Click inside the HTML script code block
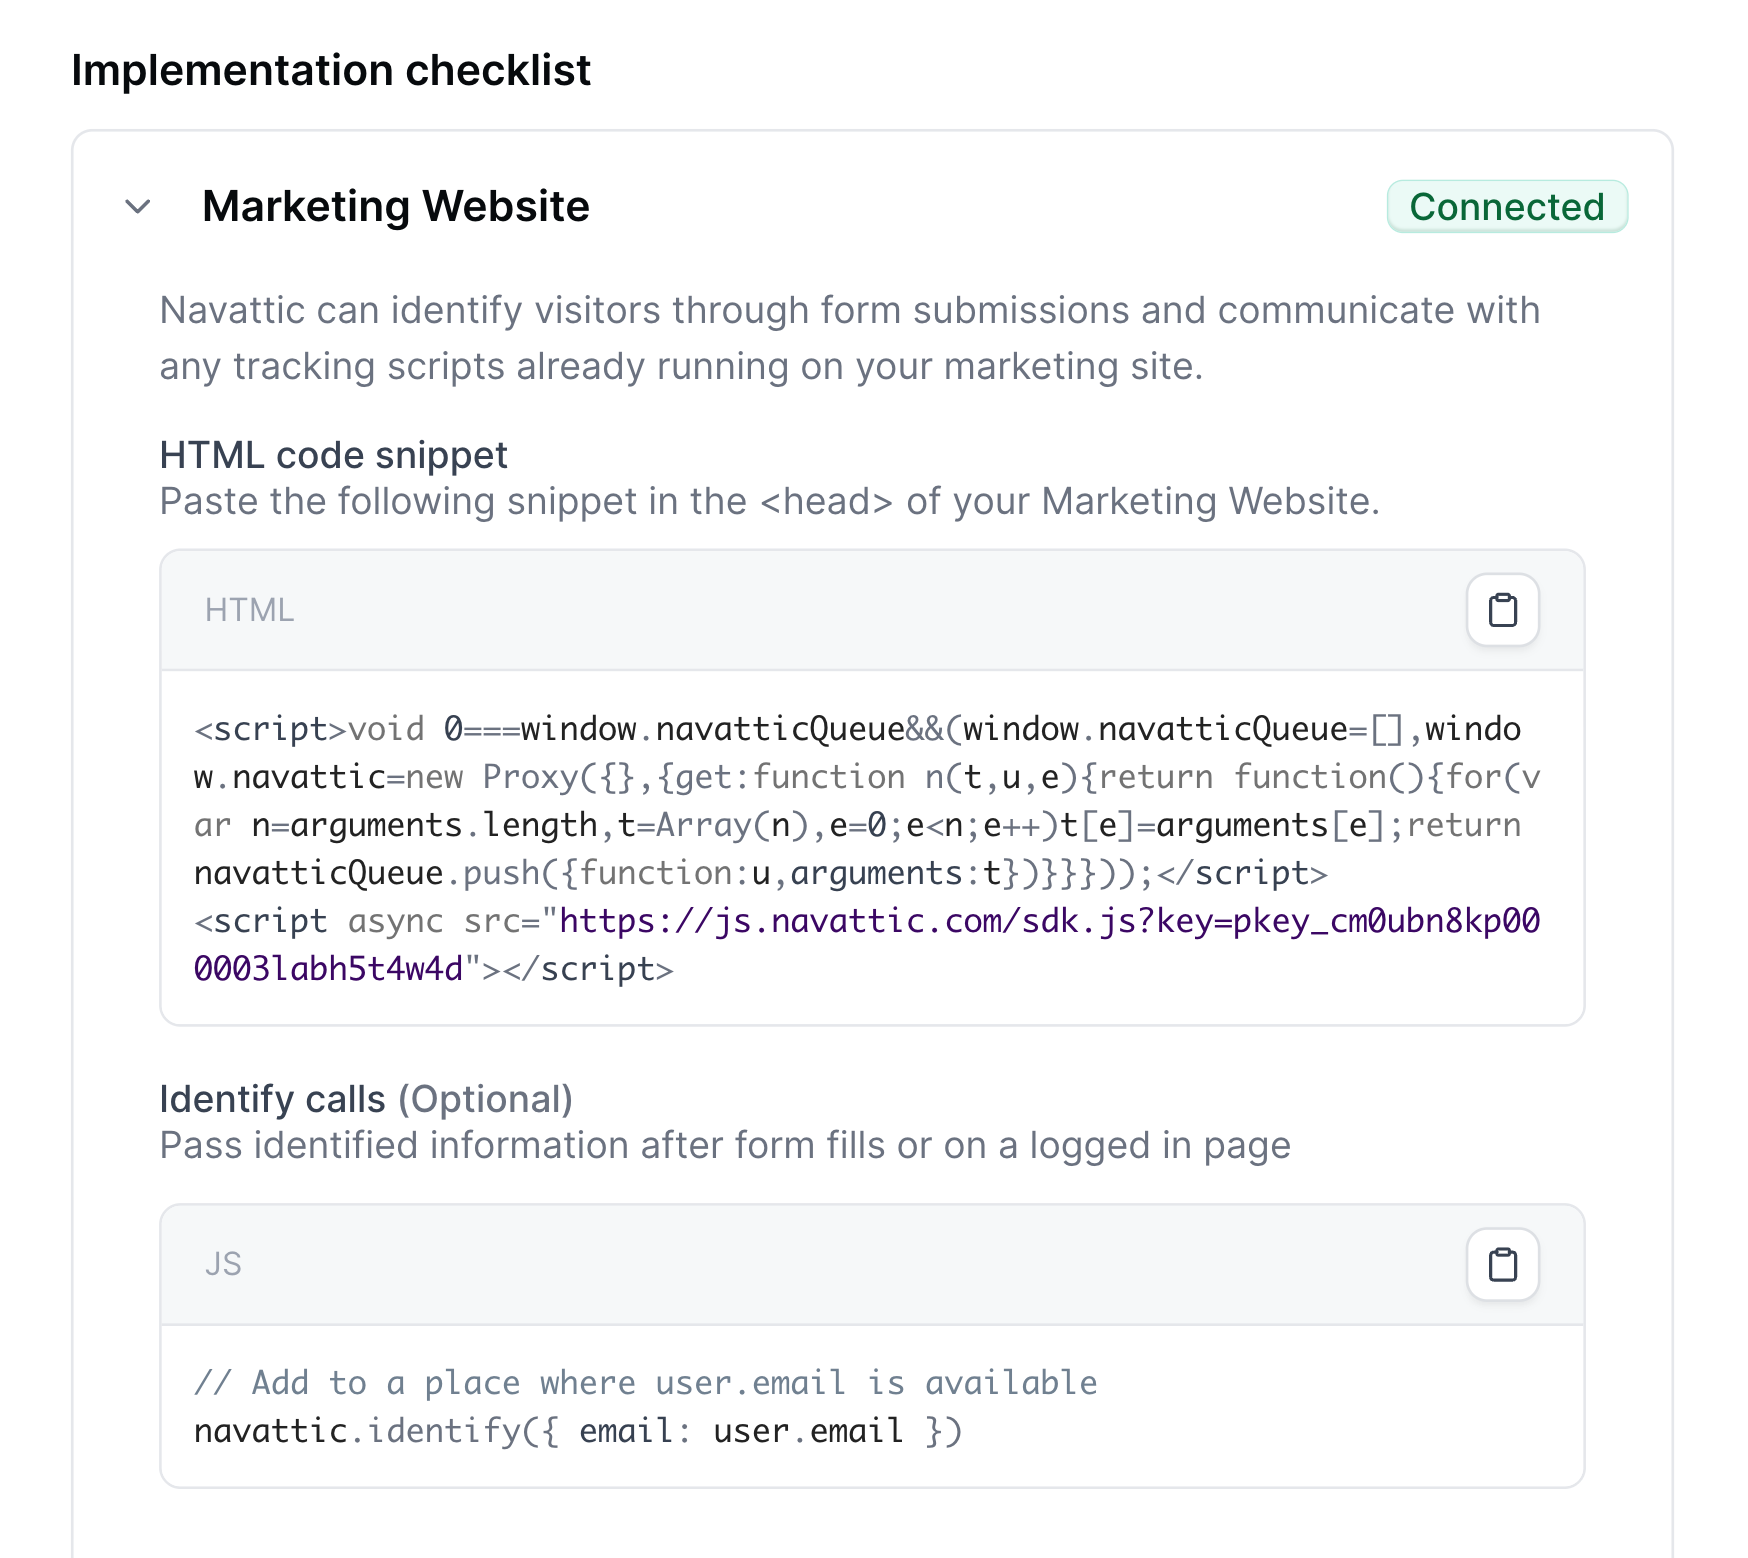Screen dimensions: 1748x1558 872,848
